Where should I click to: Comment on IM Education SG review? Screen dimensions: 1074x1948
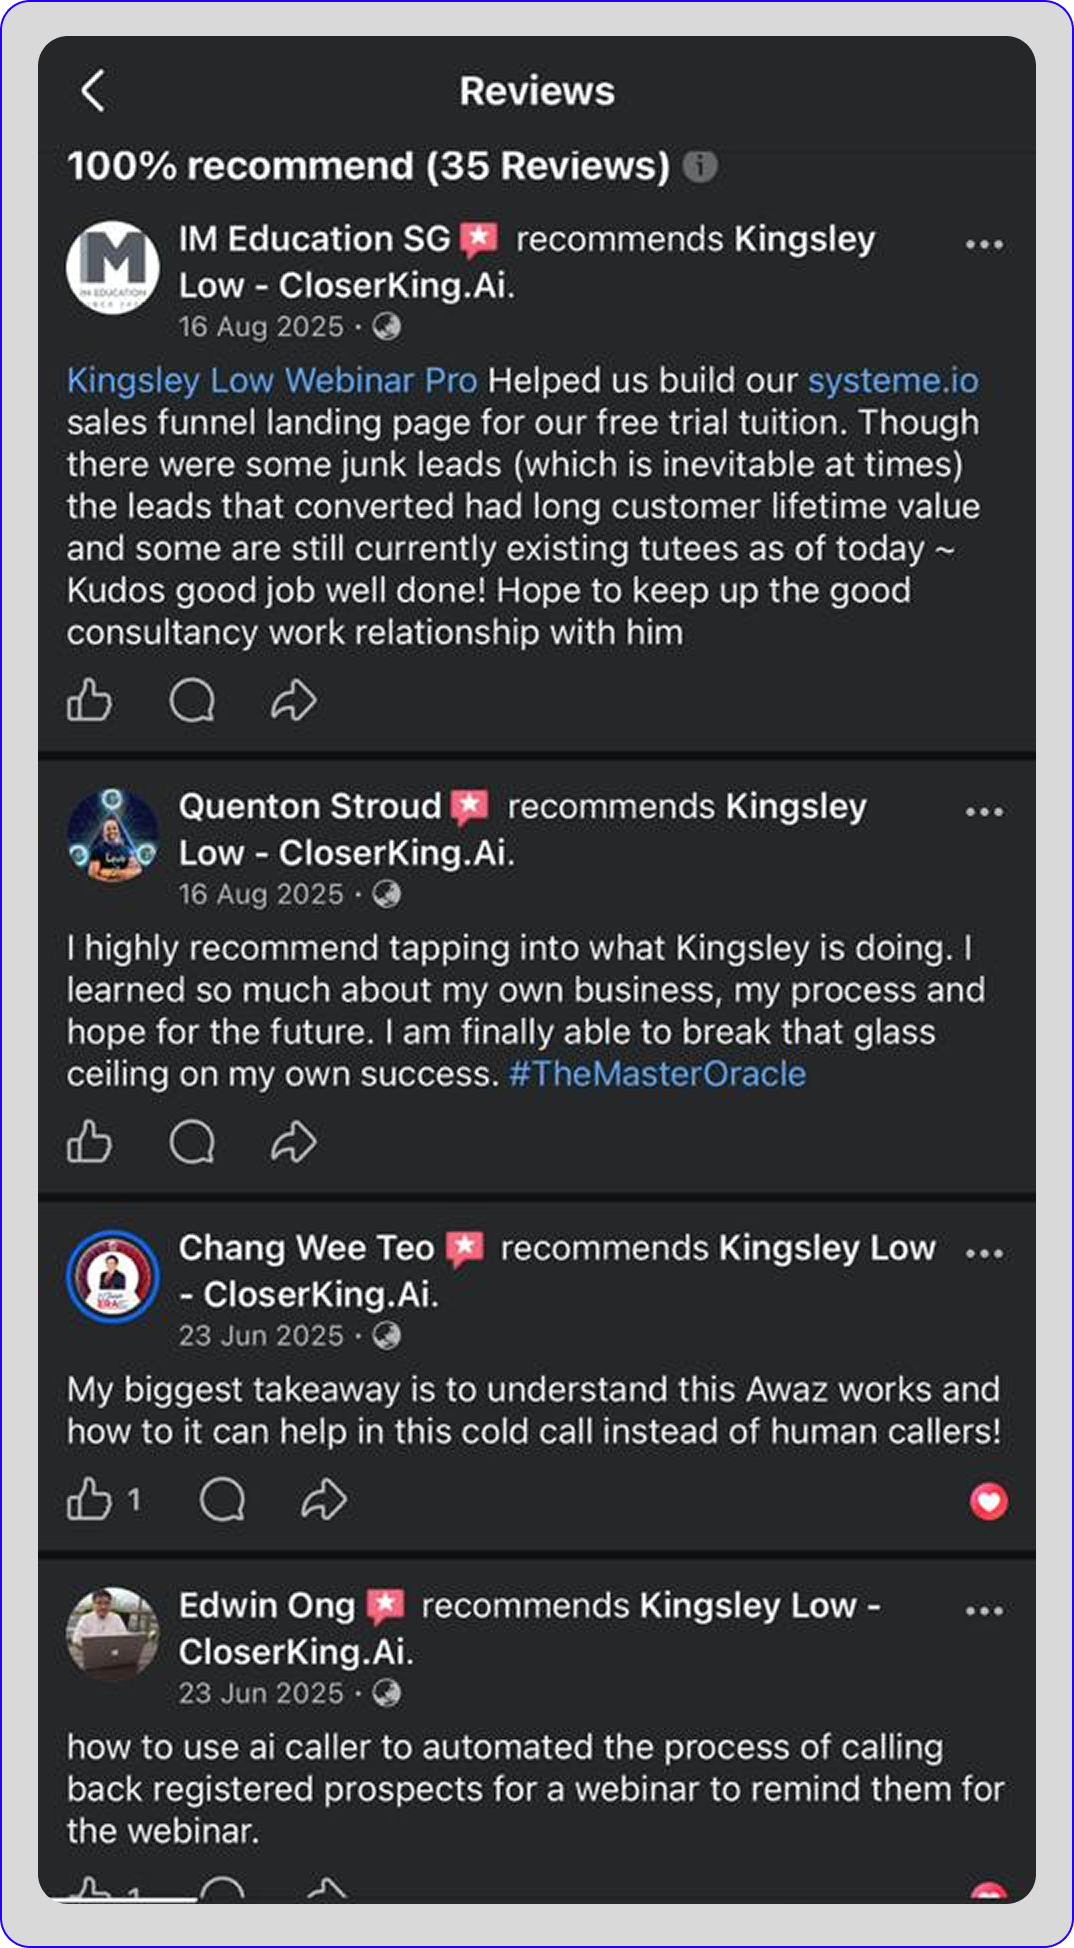pos(192,700)
